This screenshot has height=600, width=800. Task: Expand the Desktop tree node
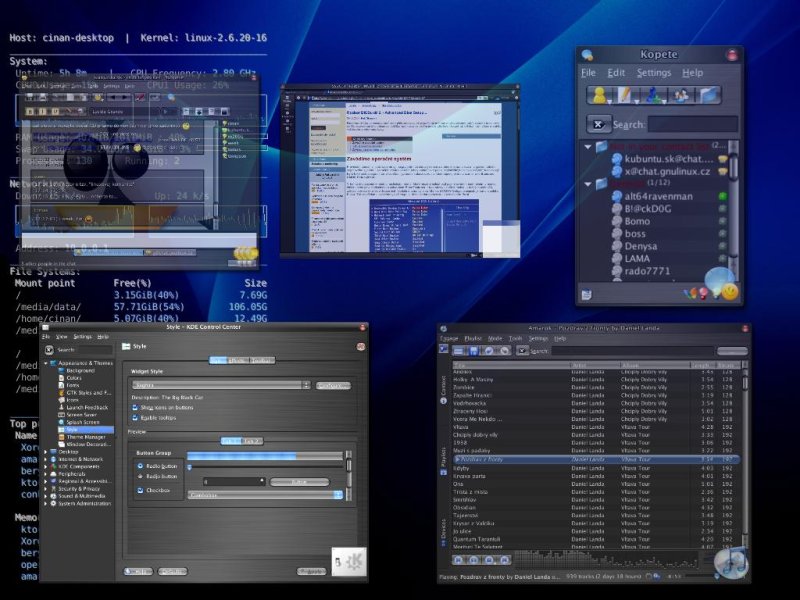click(46, 452)
